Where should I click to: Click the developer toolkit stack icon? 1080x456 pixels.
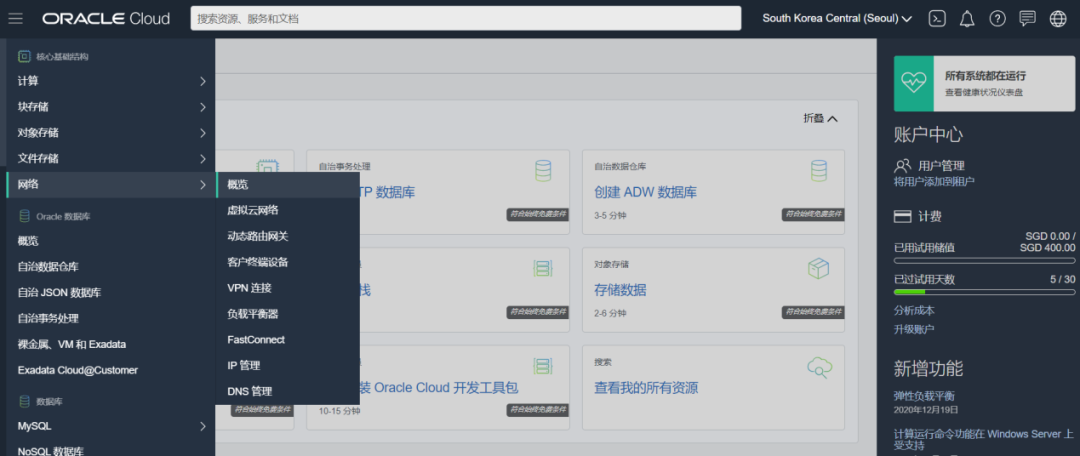tap(543, 367)
